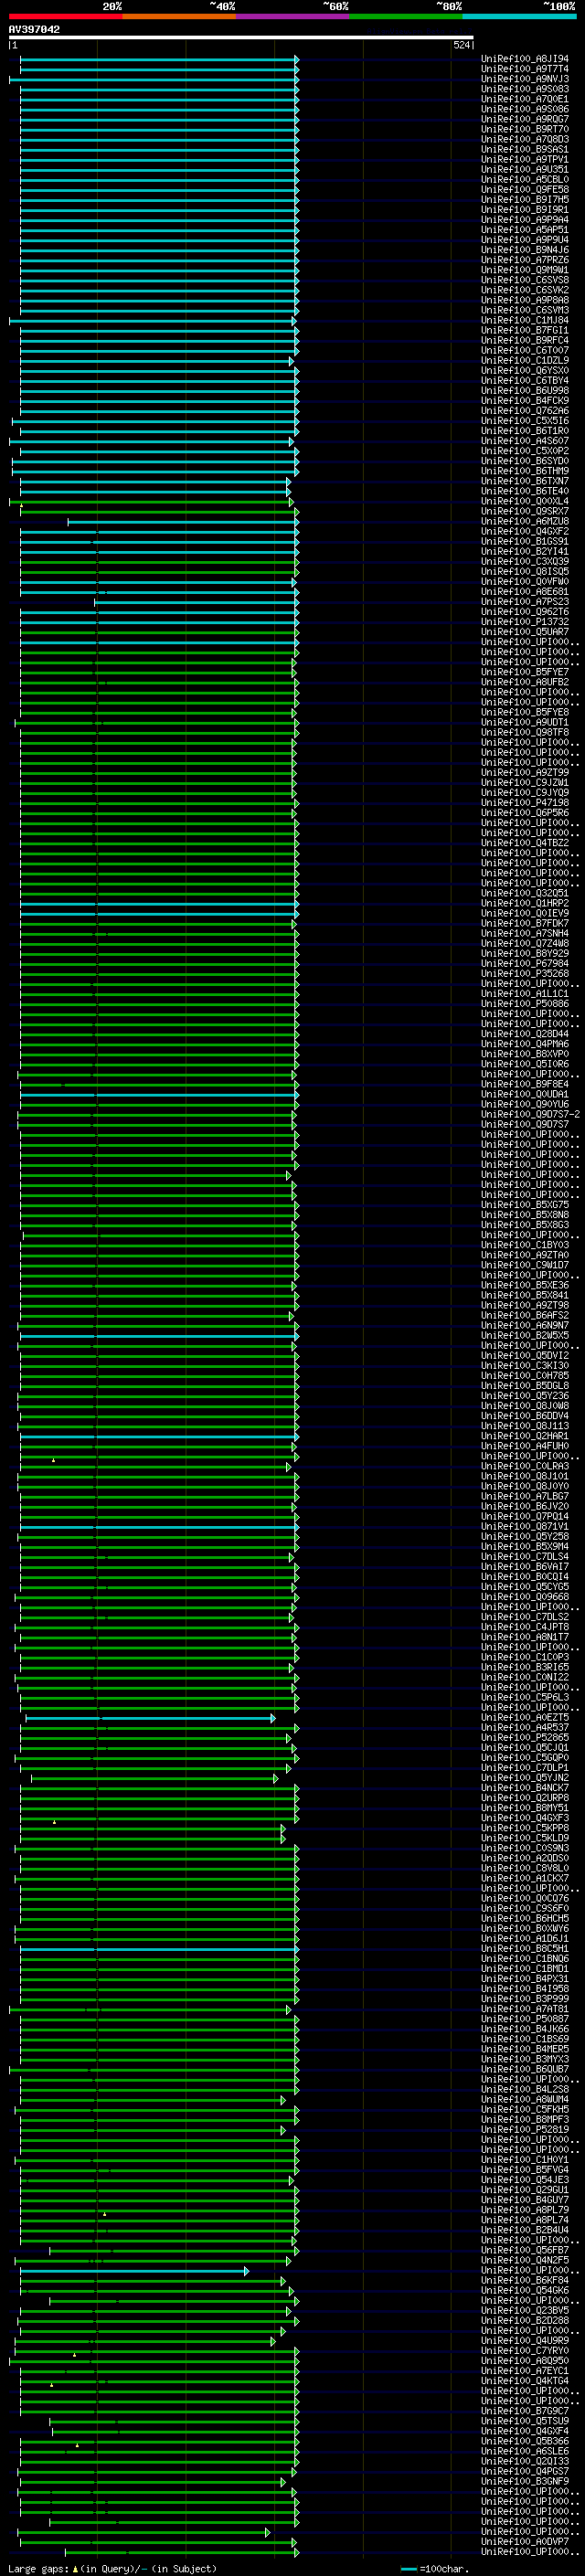Click the UniRef100_Q2HAR1 label
This screenshot has width=585, height=2576.
click(x=525, y=1437)
